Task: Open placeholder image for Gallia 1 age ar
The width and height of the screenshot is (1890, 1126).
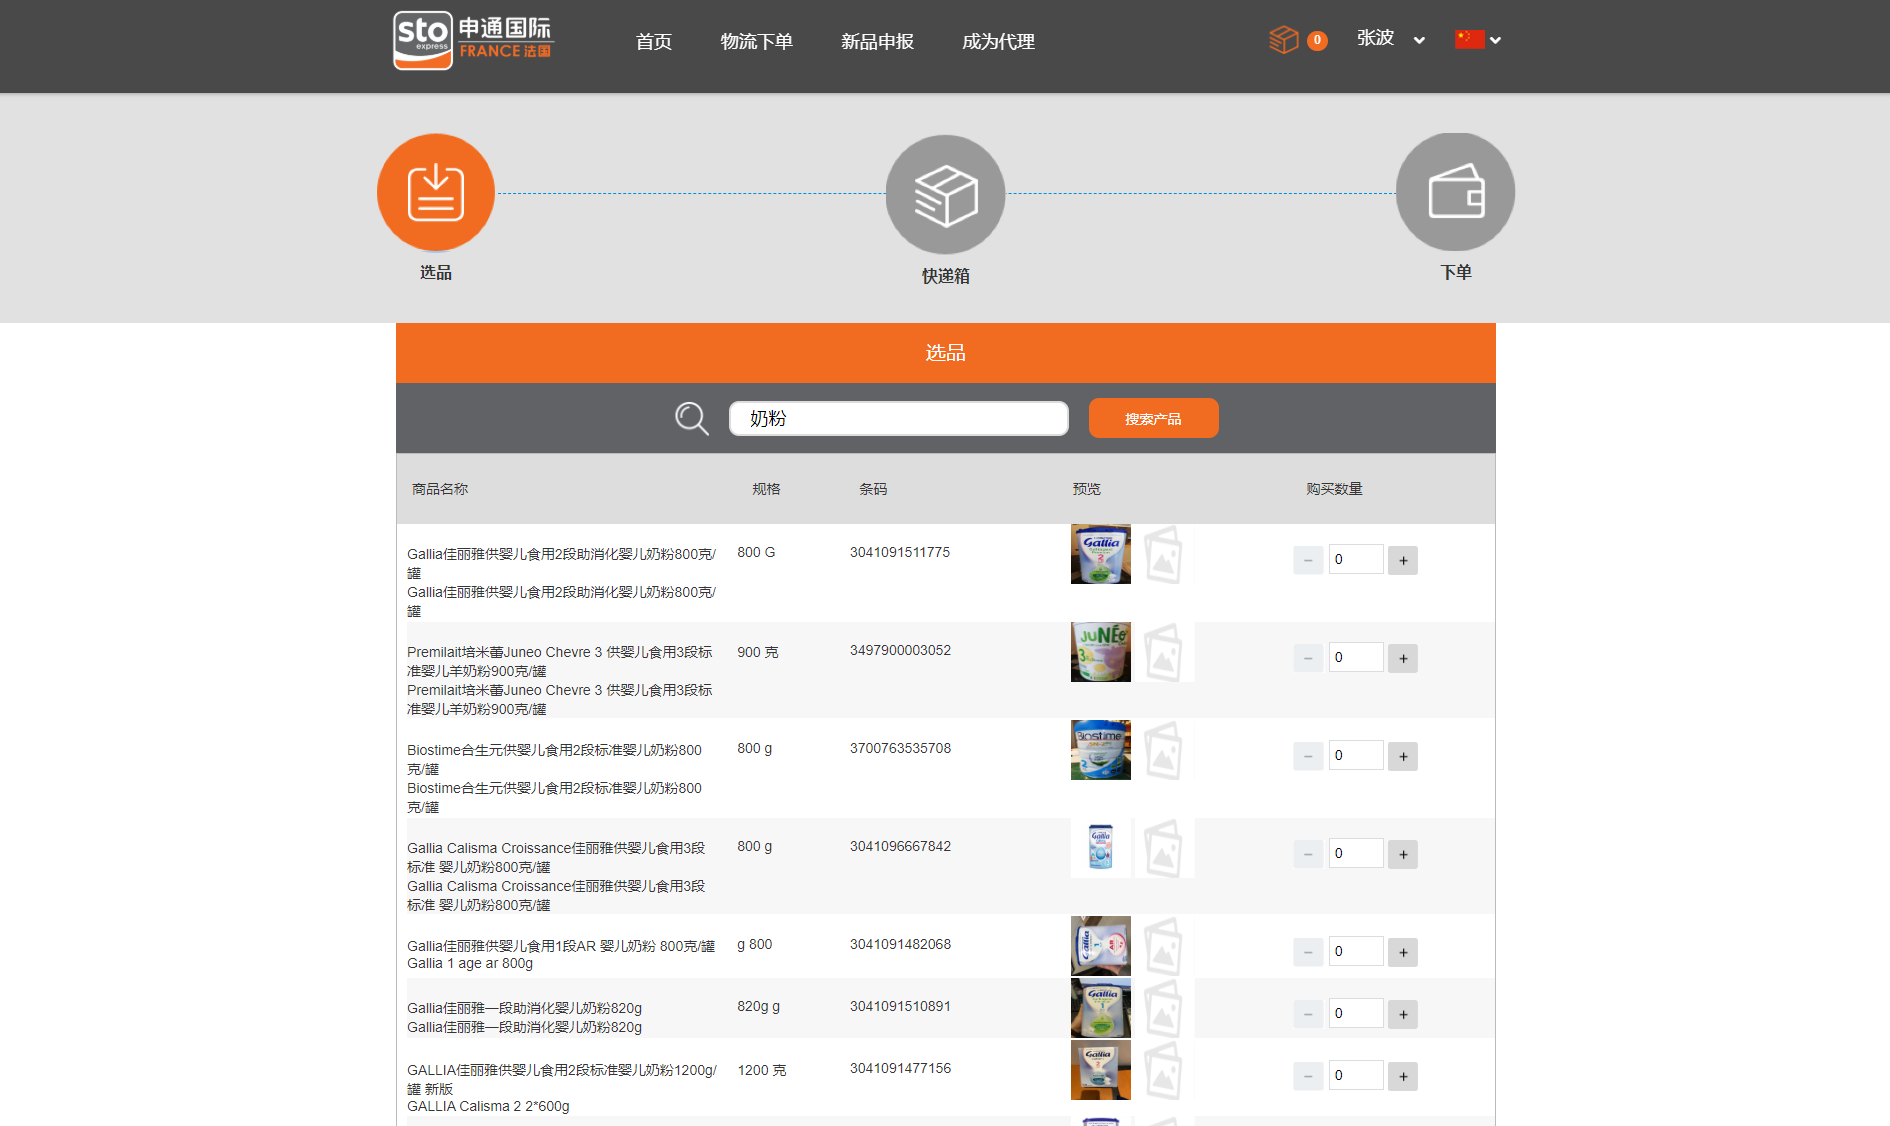Action: click(1163, 946)
